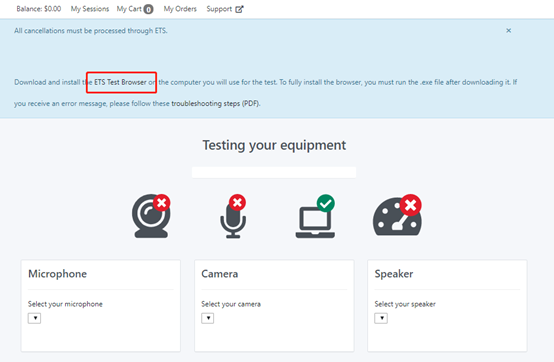
Task: Click the microphone status icon
Action: tap(233, 216)
